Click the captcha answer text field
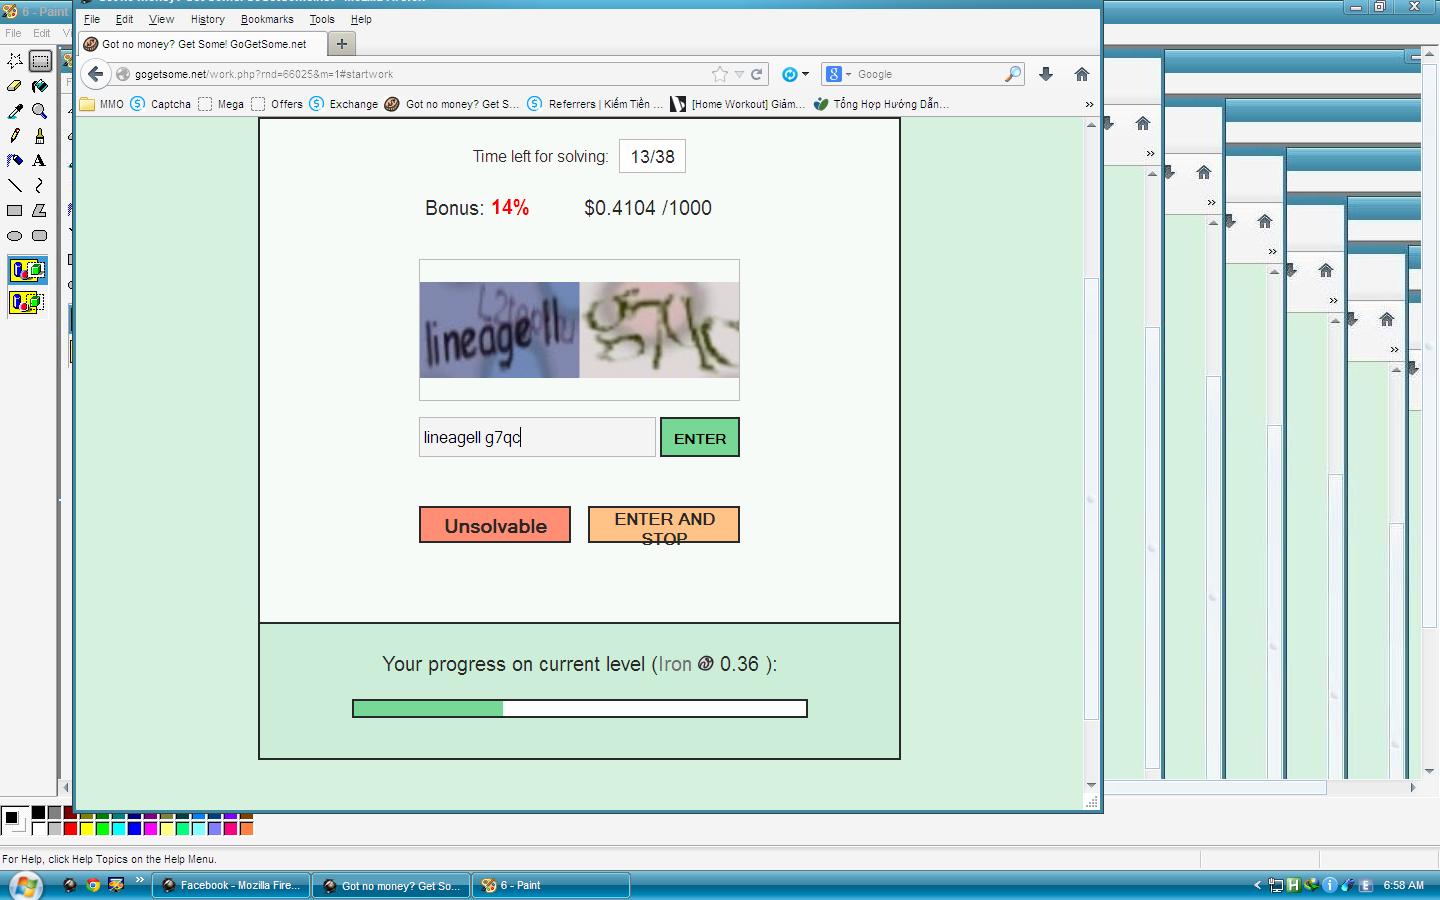Viewport: 1440px width, 900px height. (537, 437)
